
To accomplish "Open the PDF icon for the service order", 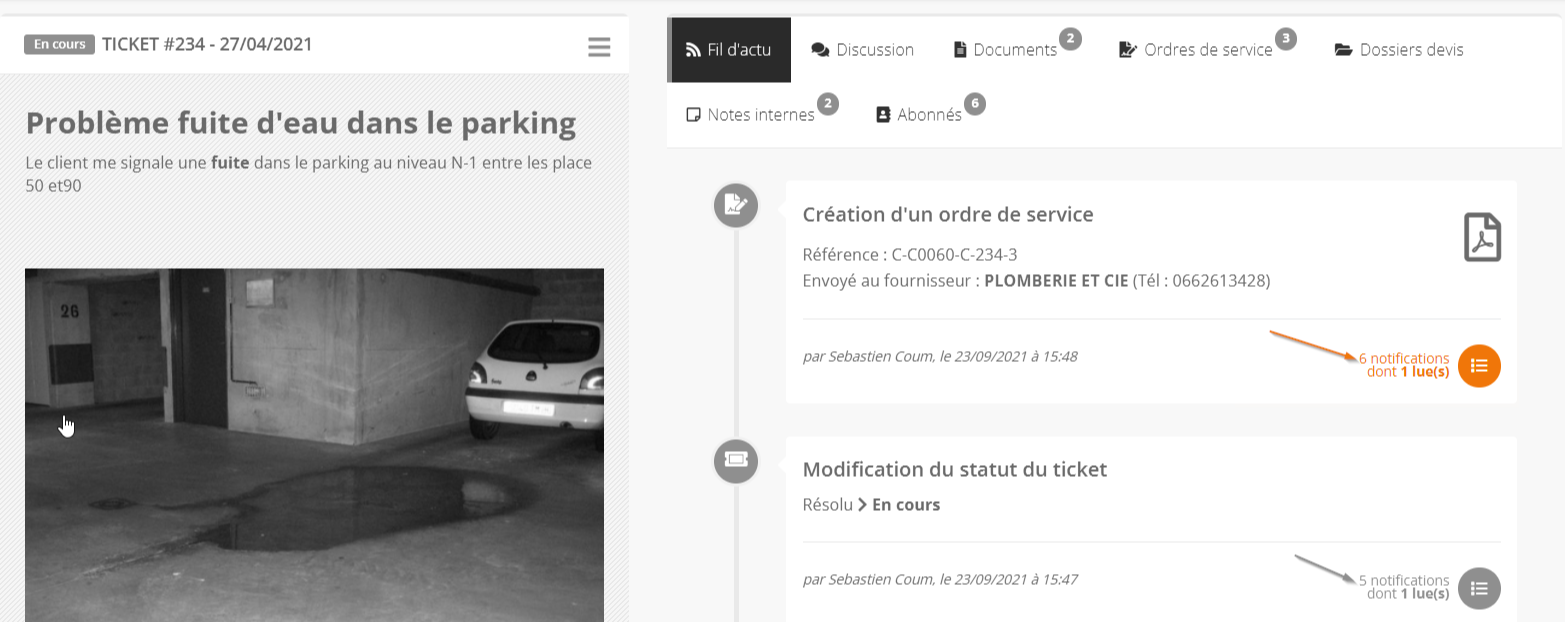I will coord(1483,238).
